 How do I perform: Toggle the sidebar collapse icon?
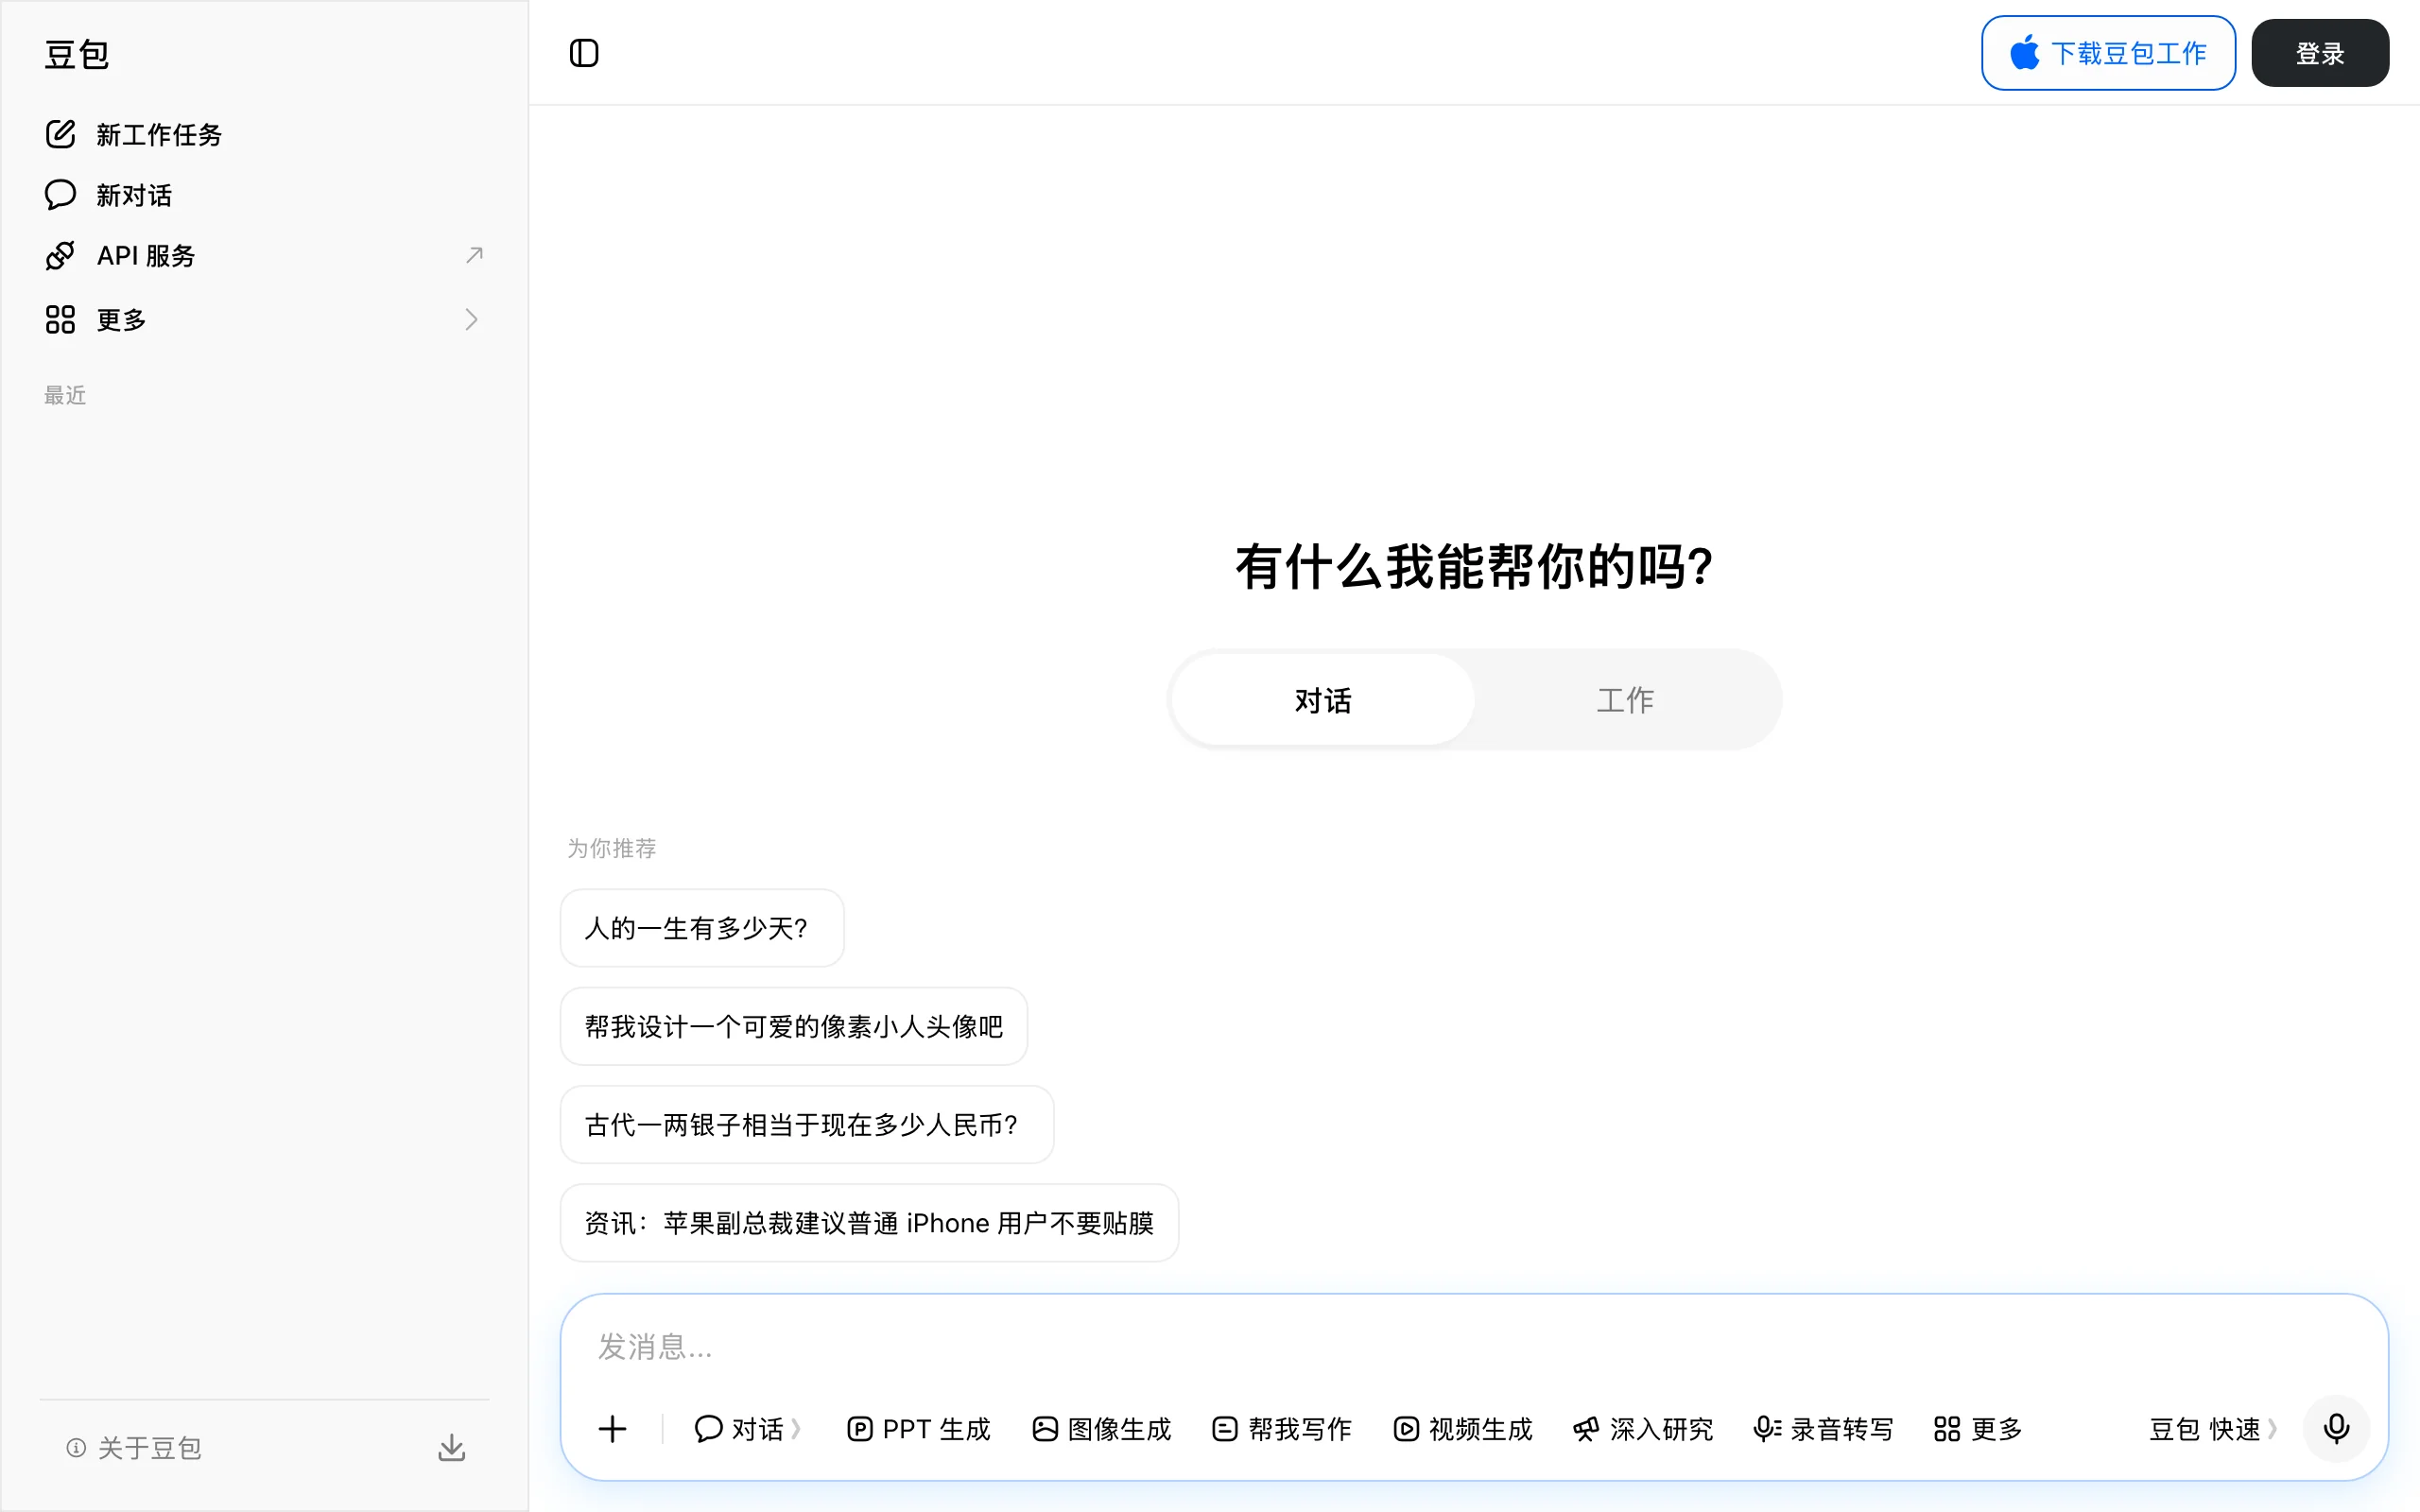(x=584, y=53)
